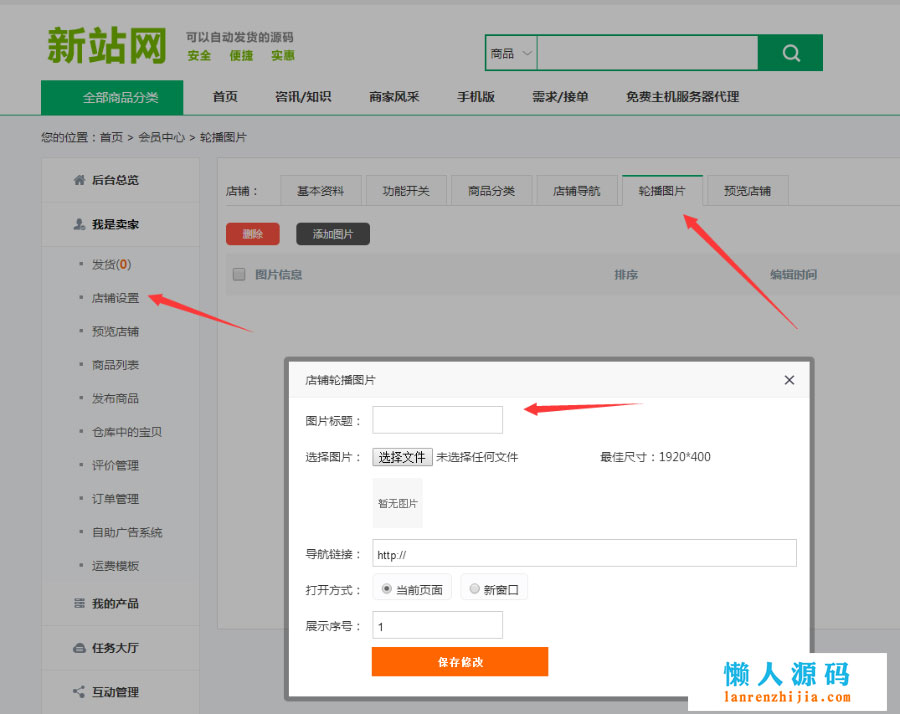The image size is (900, 714).
Task: Focus the 图片标题 text field
Action: 437,420
